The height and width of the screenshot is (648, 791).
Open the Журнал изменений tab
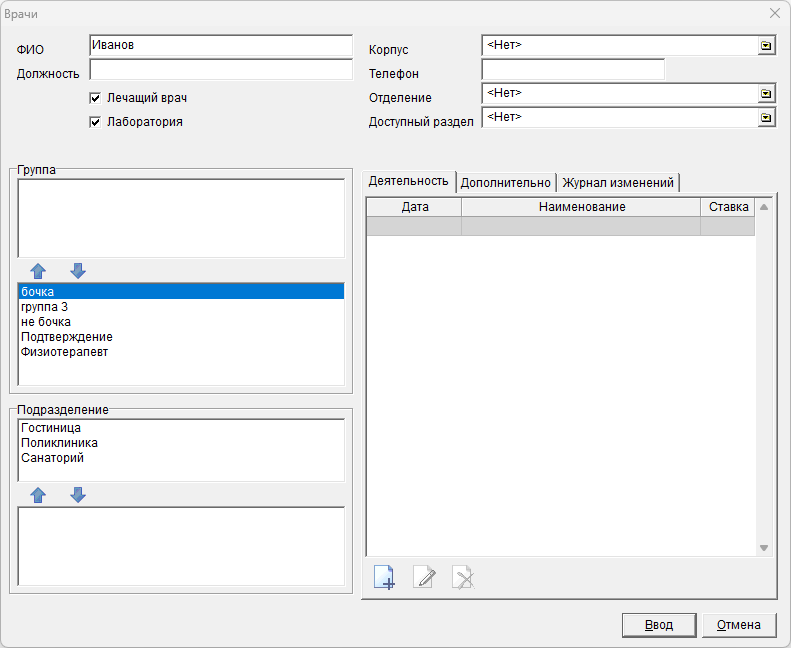618,183
